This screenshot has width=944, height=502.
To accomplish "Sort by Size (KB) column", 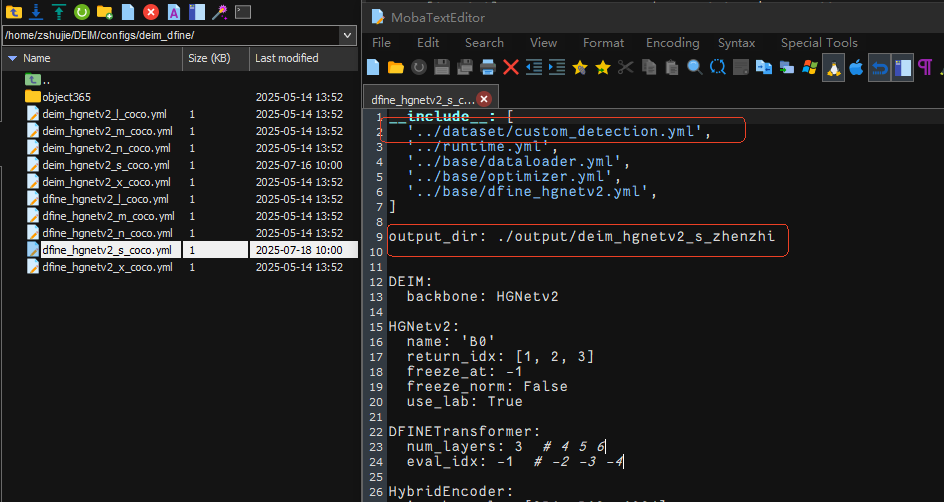I will coord(216,58).
